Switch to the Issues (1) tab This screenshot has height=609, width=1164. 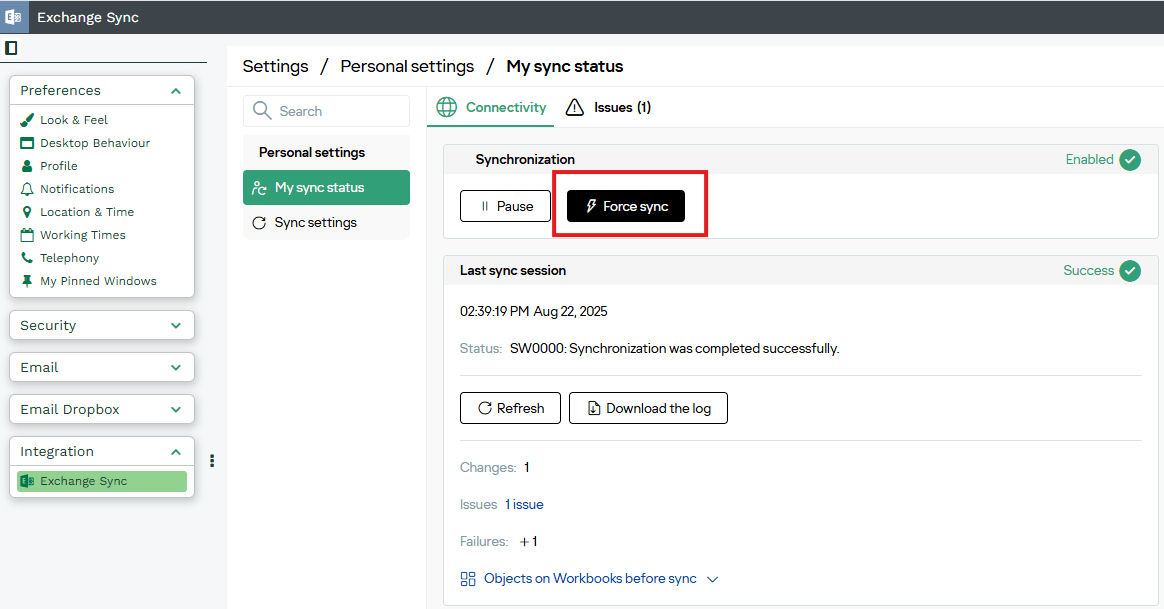(609, 107)
